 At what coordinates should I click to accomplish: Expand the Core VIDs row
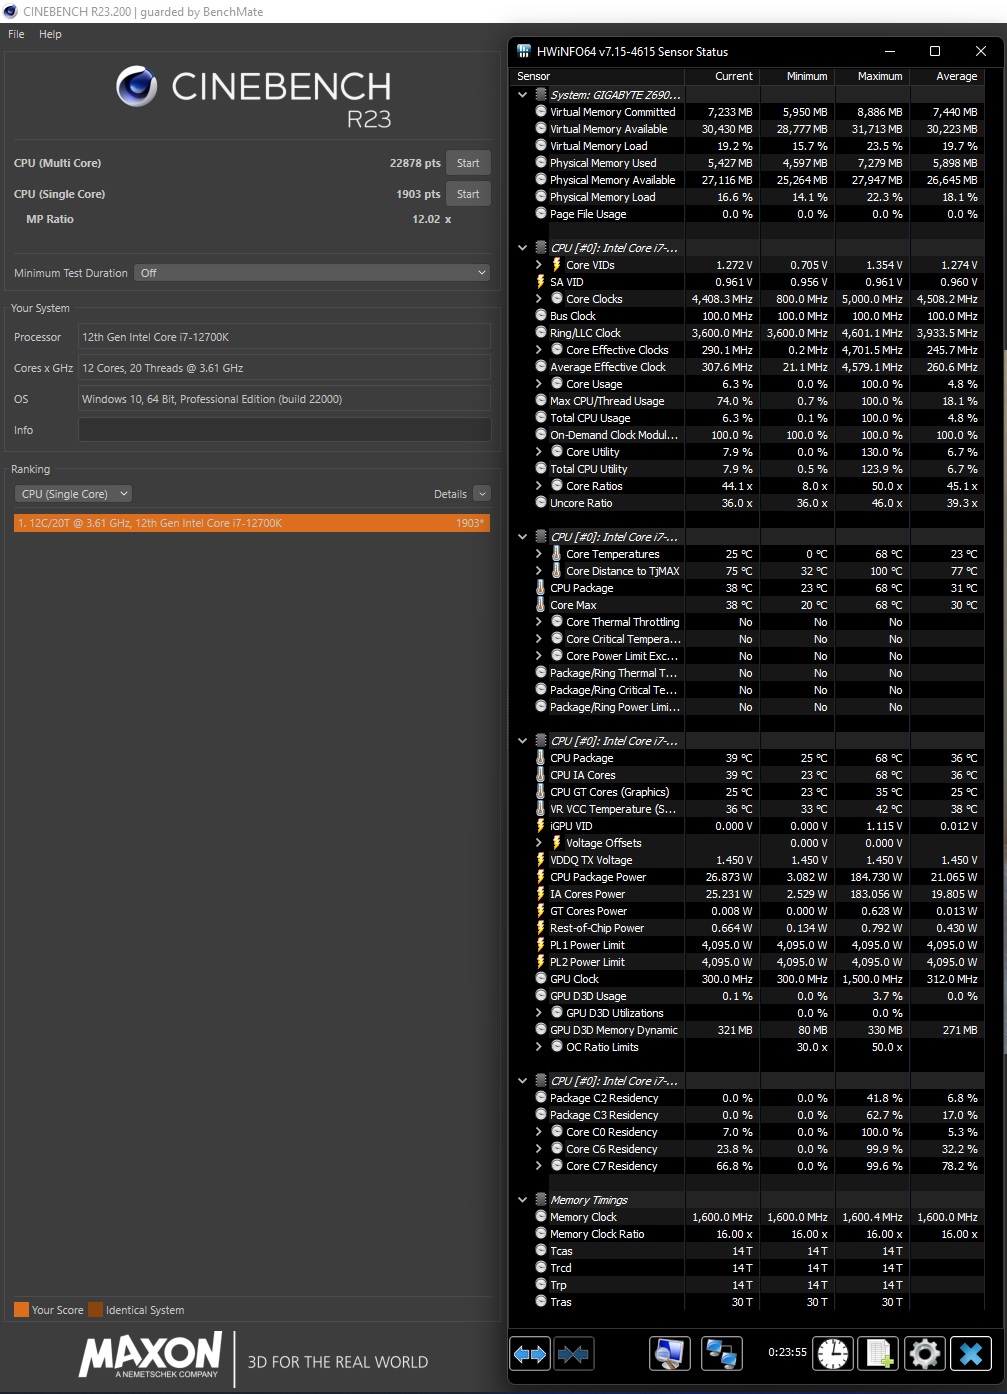tap(539, 265)
